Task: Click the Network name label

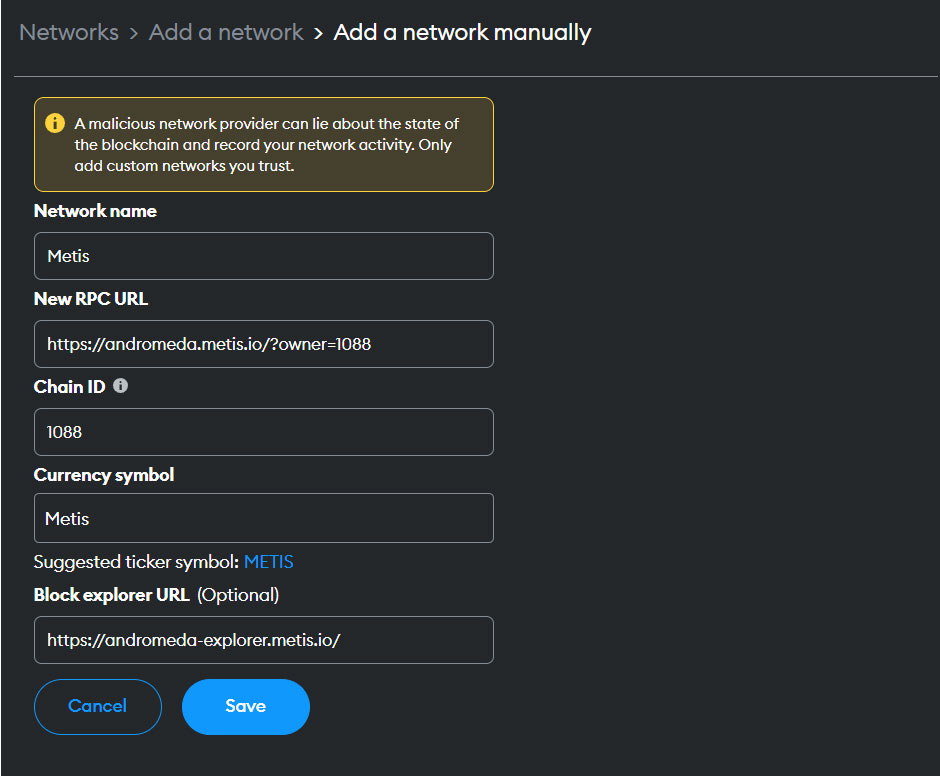Action: pyautogui.click(x=95, y=211)
